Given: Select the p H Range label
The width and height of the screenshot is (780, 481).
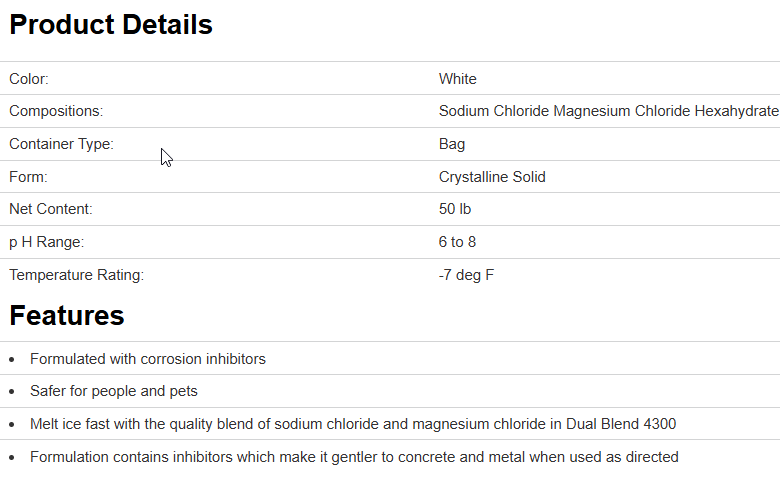Looking at the screenshot, I should [x=47, y=242].
